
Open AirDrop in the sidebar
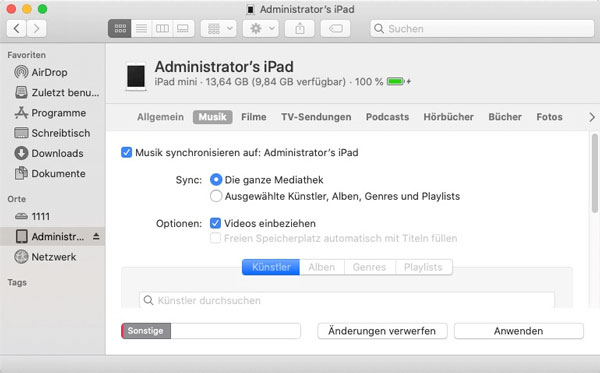41,72
